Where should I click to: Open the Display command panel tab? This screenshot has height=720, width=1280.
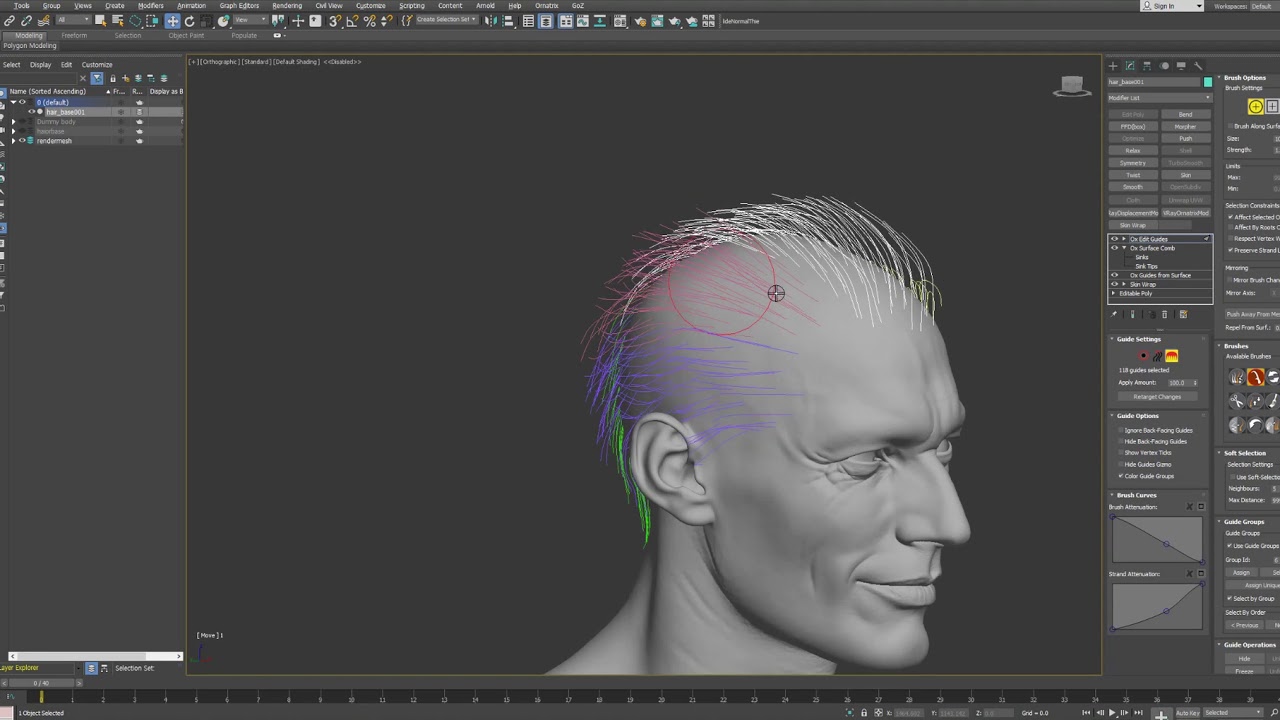1181,66
